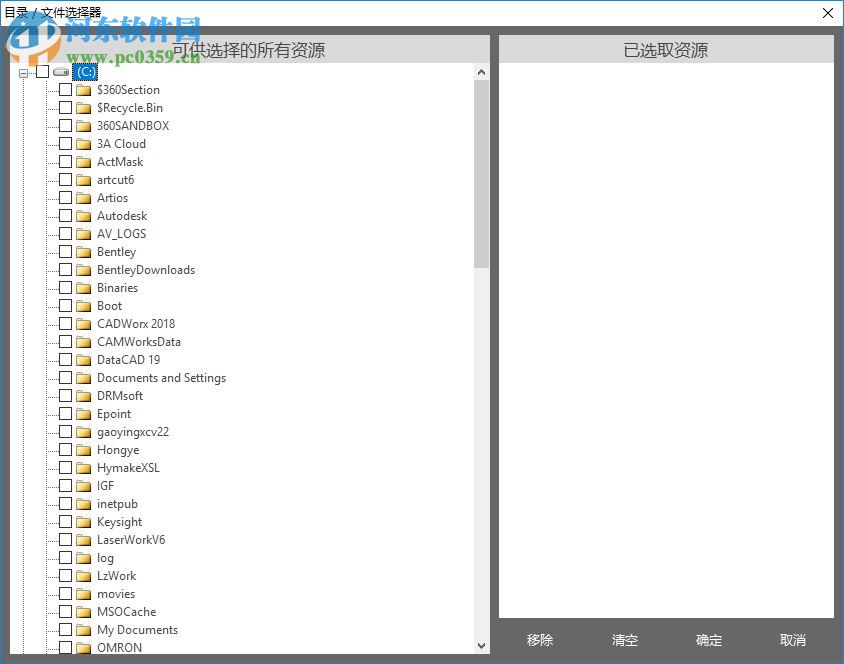Click the Boot folder icon

point(83,305)
